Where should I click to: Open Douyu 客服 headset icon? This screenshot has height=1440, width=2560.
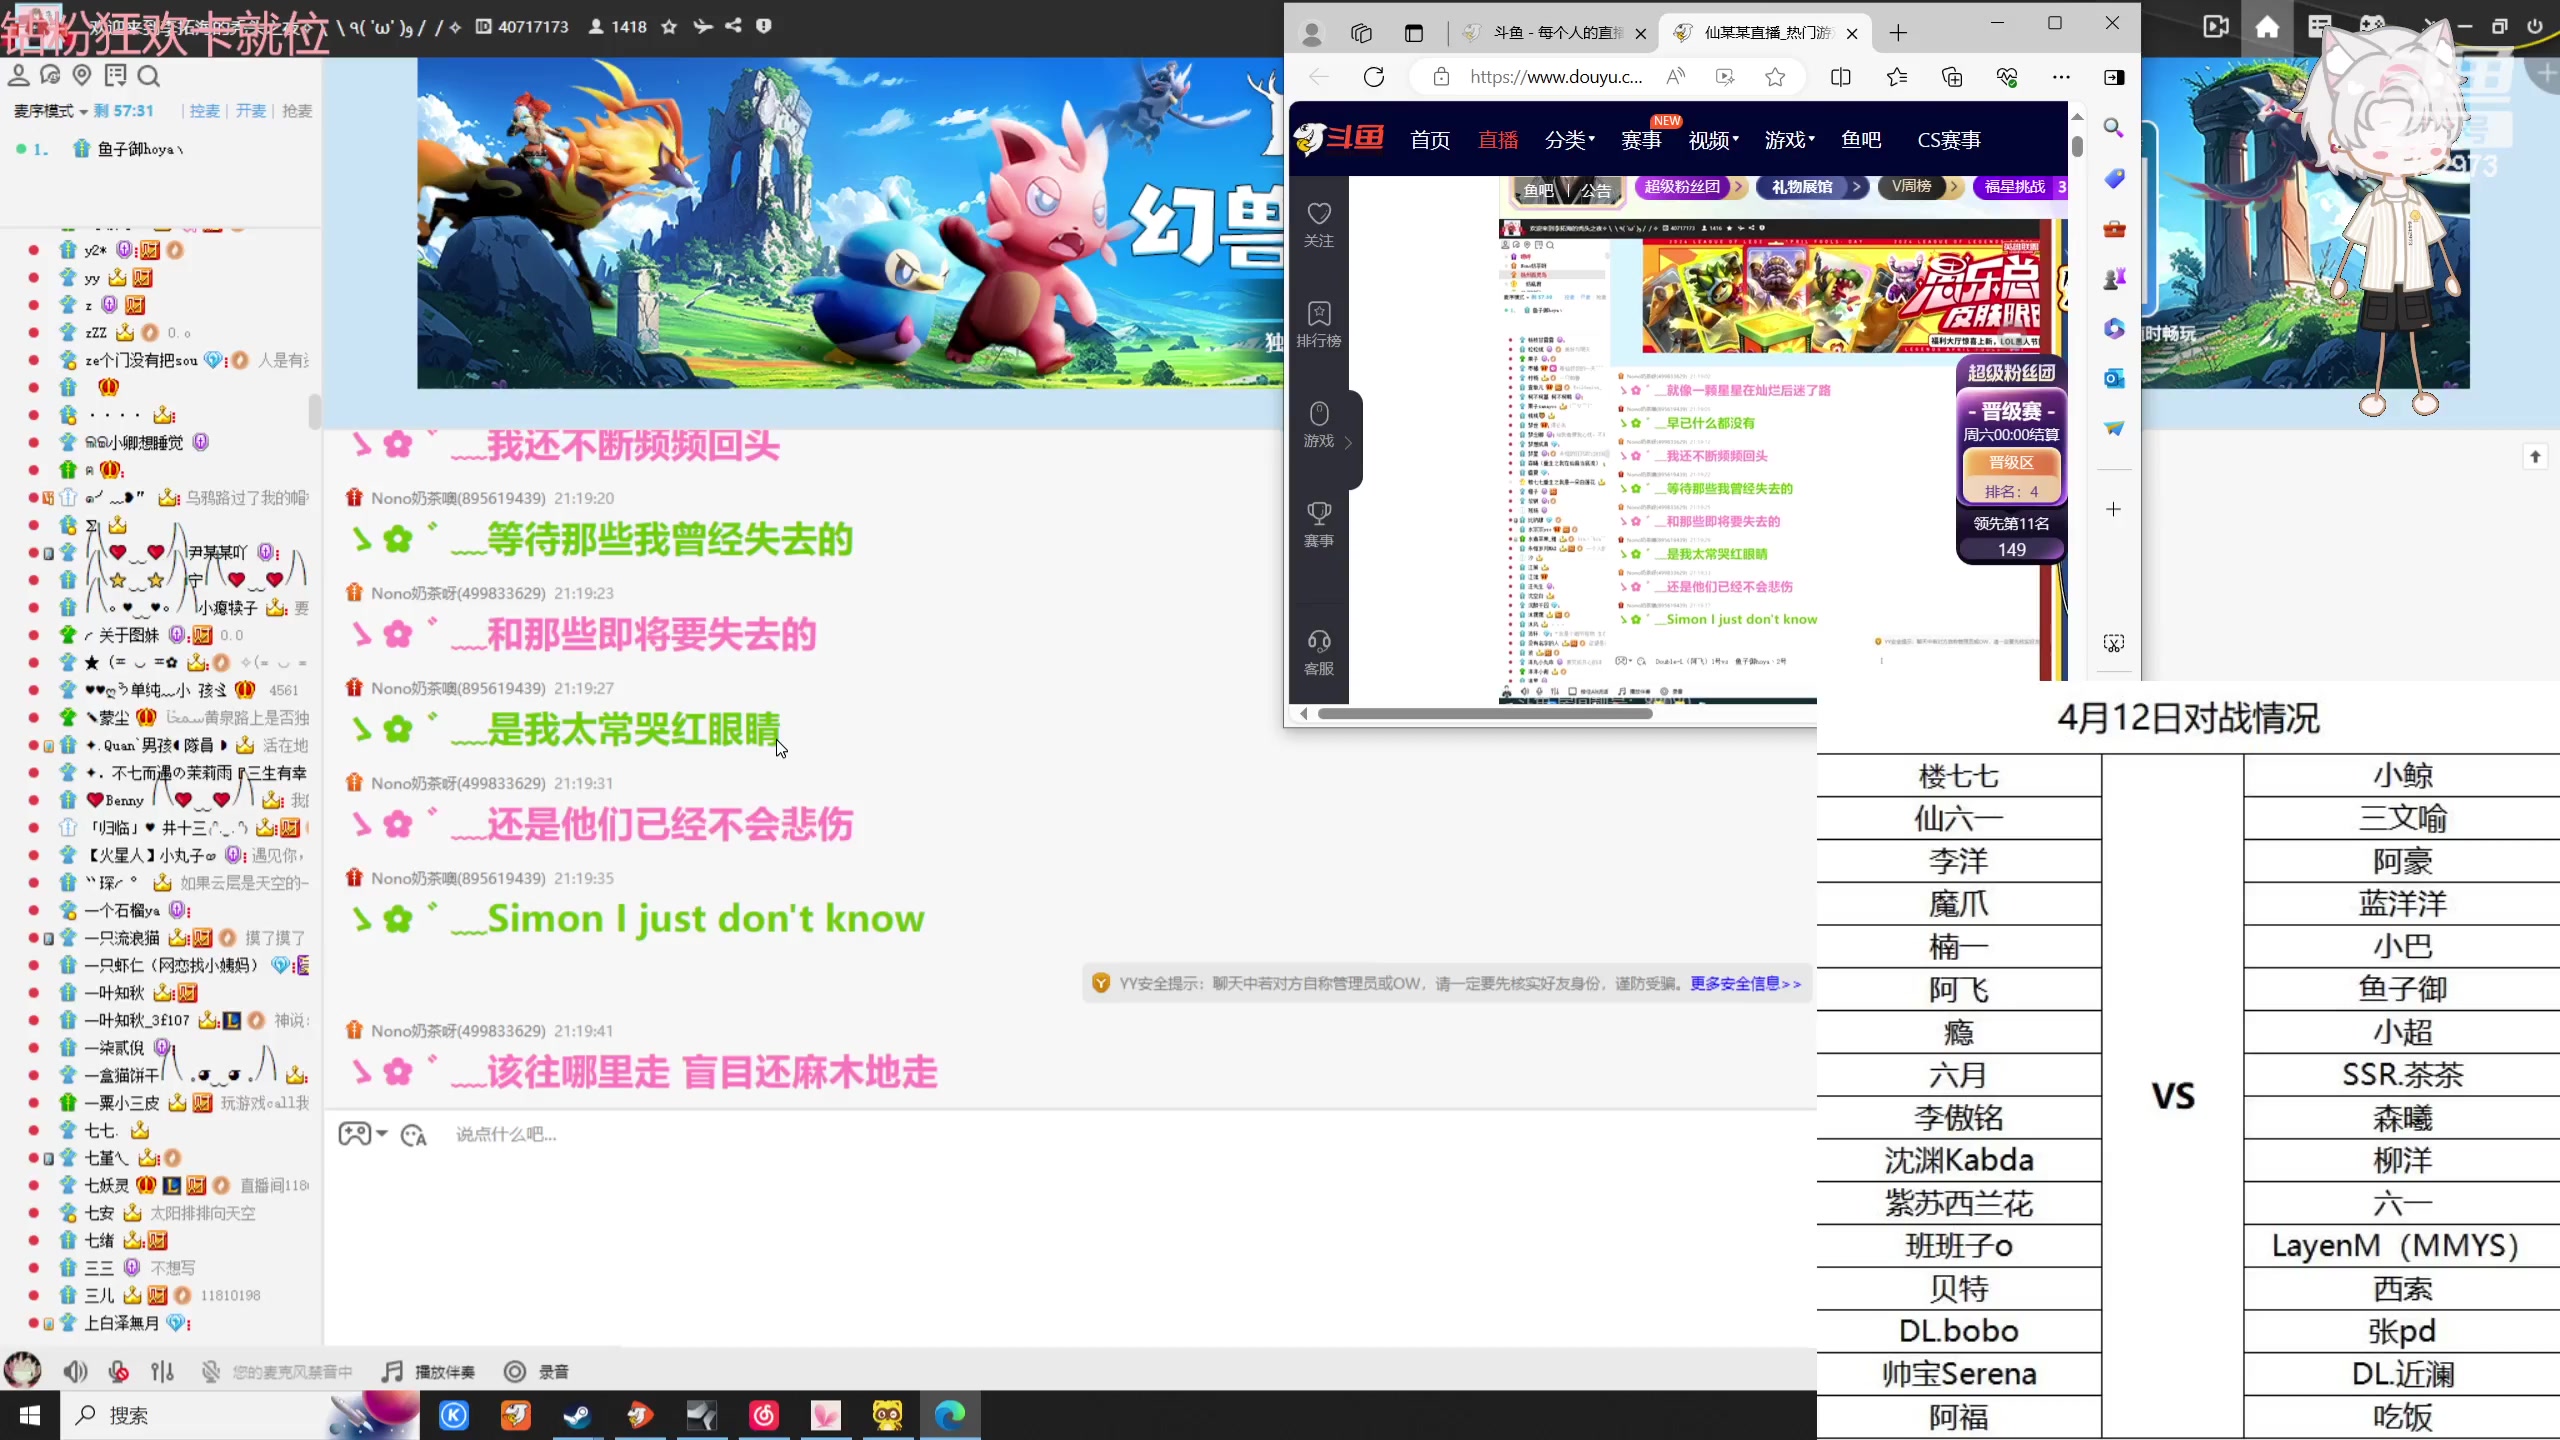click(1319, 641)
